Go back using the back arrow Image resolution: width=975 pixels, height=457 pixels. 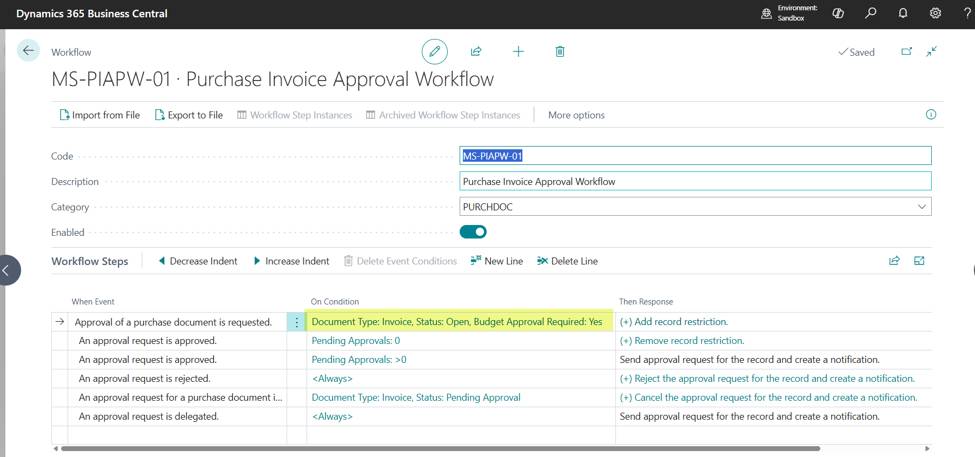click(28, 50)
